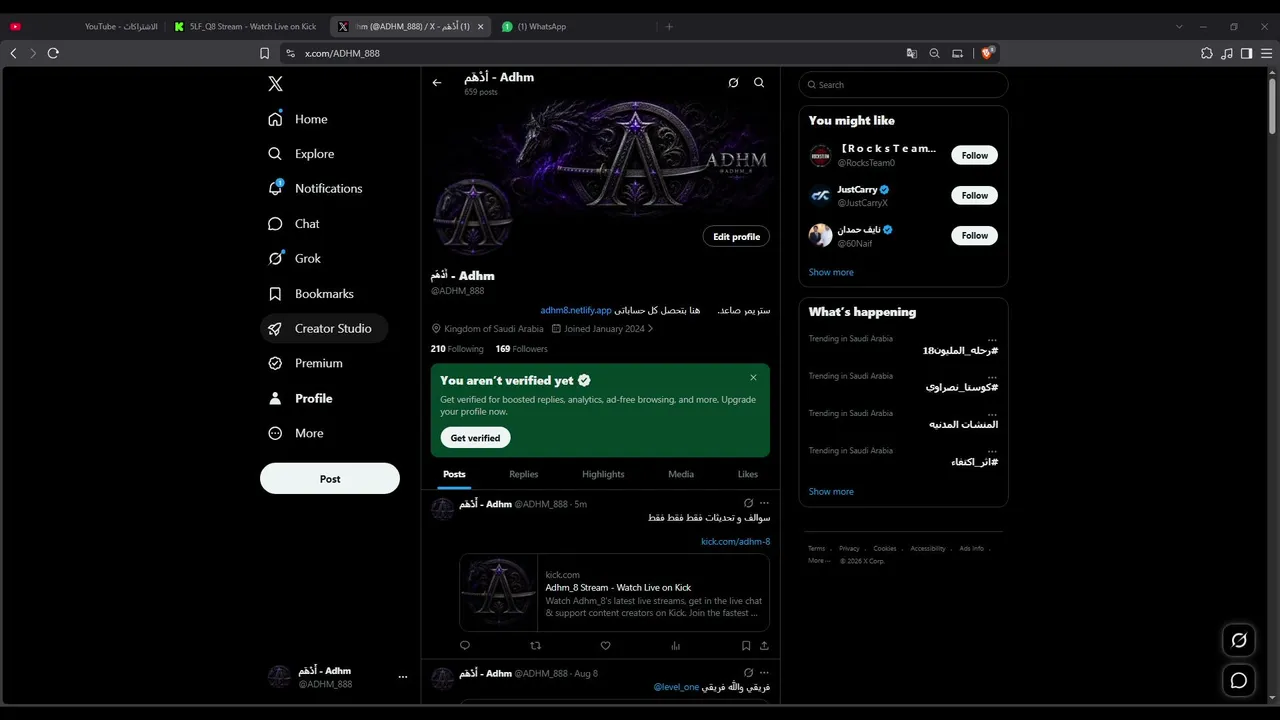The image size is (1280, 720).
Task: Click the Grok icon on the 5m post
Action: click(x=748, y=503)
